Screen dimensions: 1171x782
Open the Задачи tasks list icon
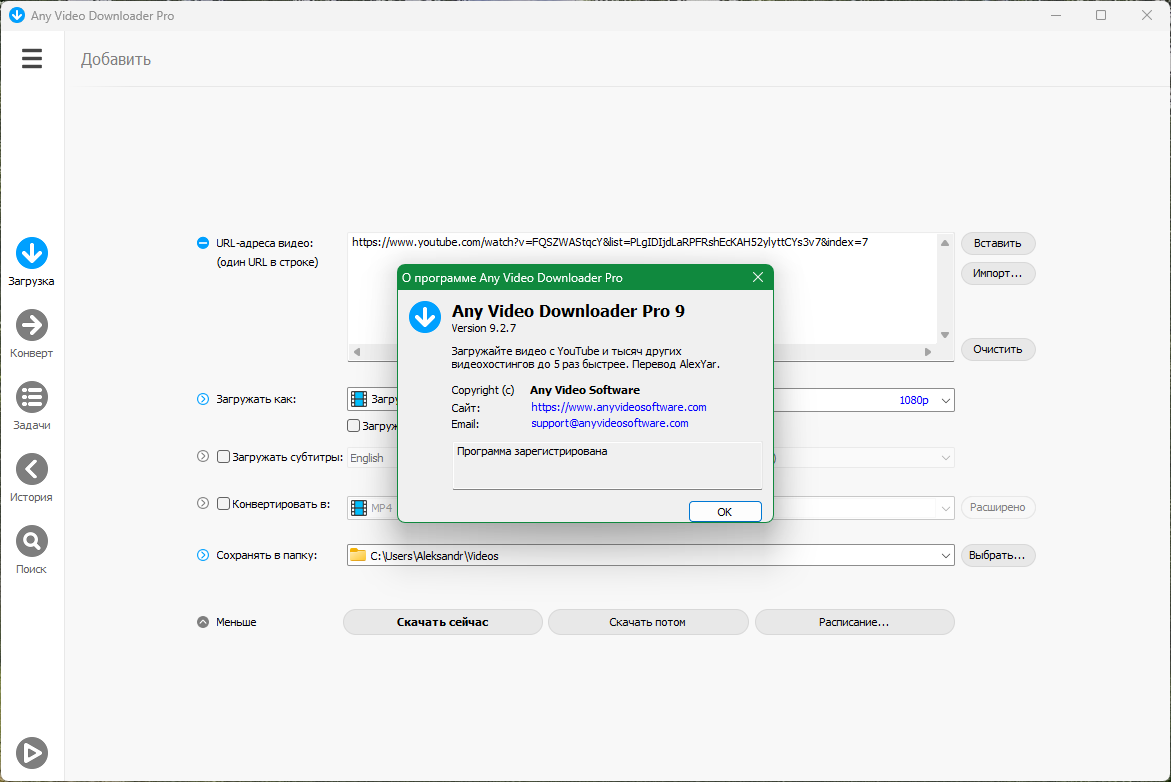(x=31, y=397)
